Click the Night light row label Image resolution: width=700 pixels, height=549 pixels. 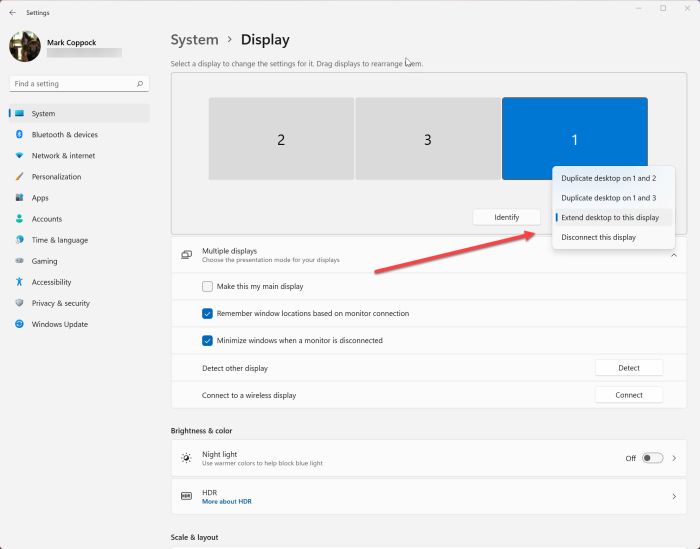220,454
